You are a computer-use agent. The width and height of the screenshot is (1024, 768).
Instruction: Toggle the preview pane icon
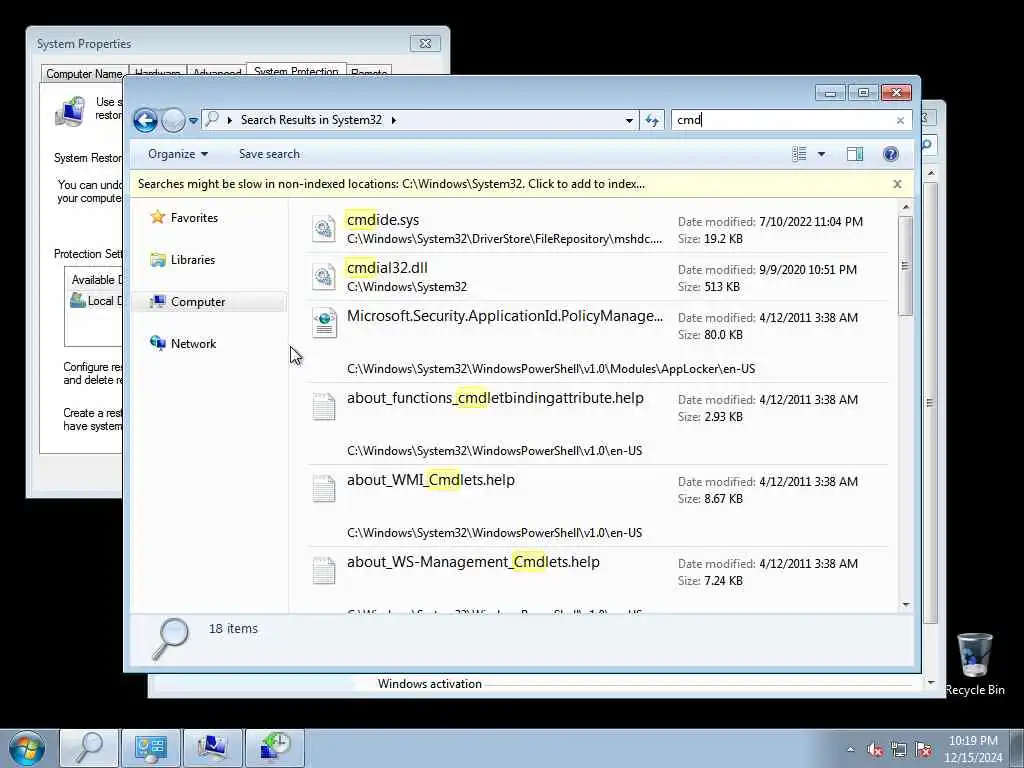(855, 154)
